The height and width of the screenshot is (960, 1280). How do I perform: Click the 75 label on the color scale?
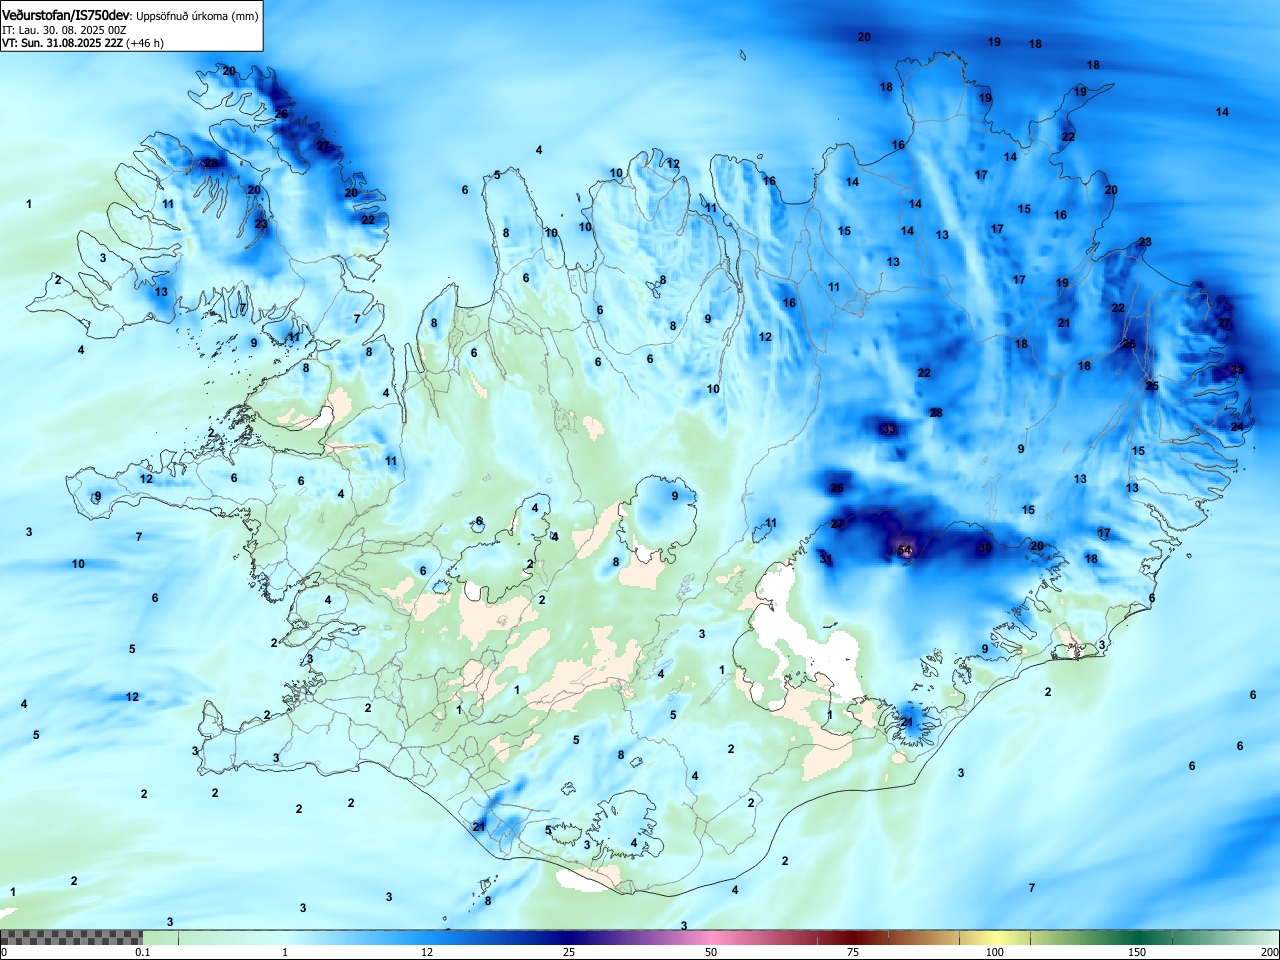[x=853, y=952]
